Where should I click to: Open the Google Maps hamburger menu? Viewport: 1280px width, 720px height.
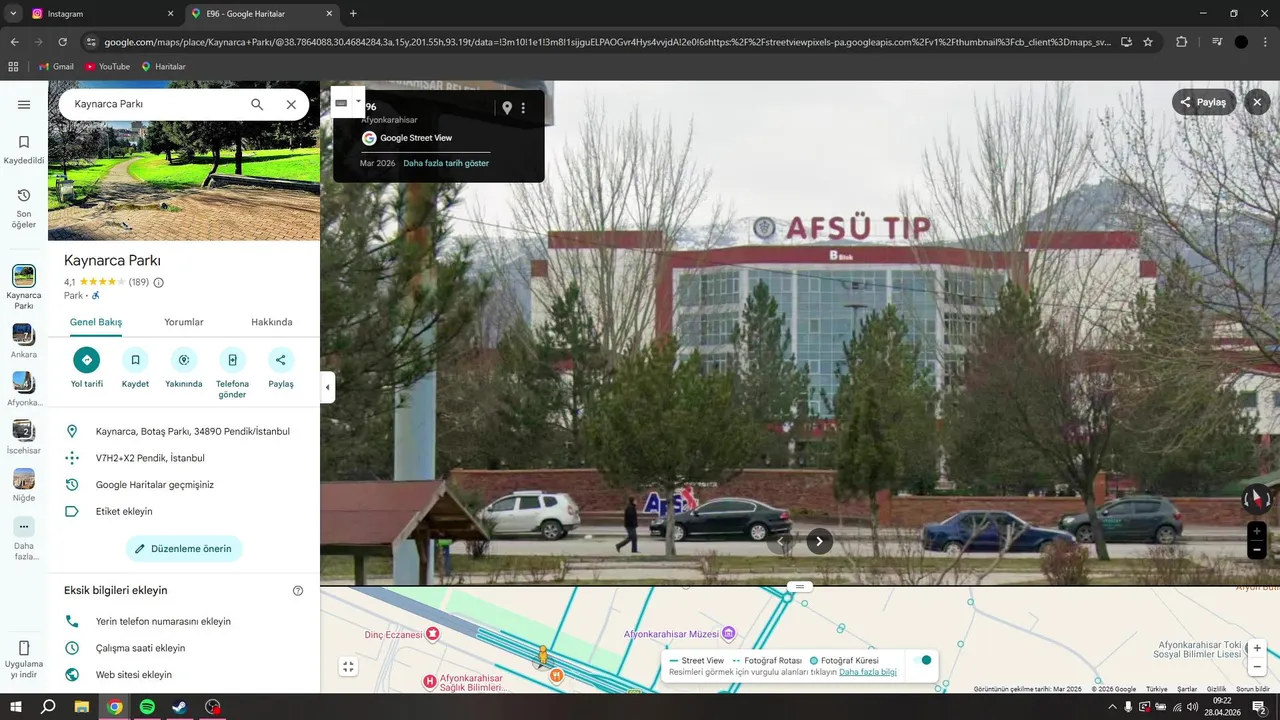(x=24, y=105)
